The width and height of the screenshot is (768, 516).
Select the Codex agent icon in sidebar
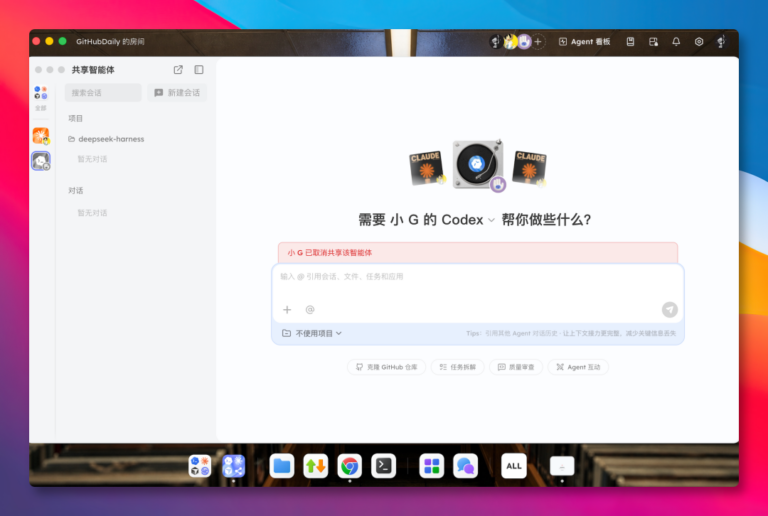click(x=41, y=161)
